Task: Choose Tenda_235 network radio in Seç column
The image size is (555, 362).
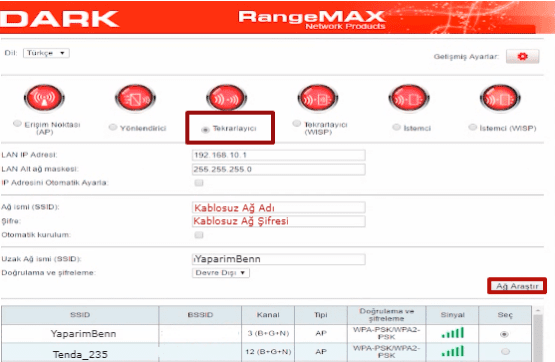Action: tap(505, 351)
